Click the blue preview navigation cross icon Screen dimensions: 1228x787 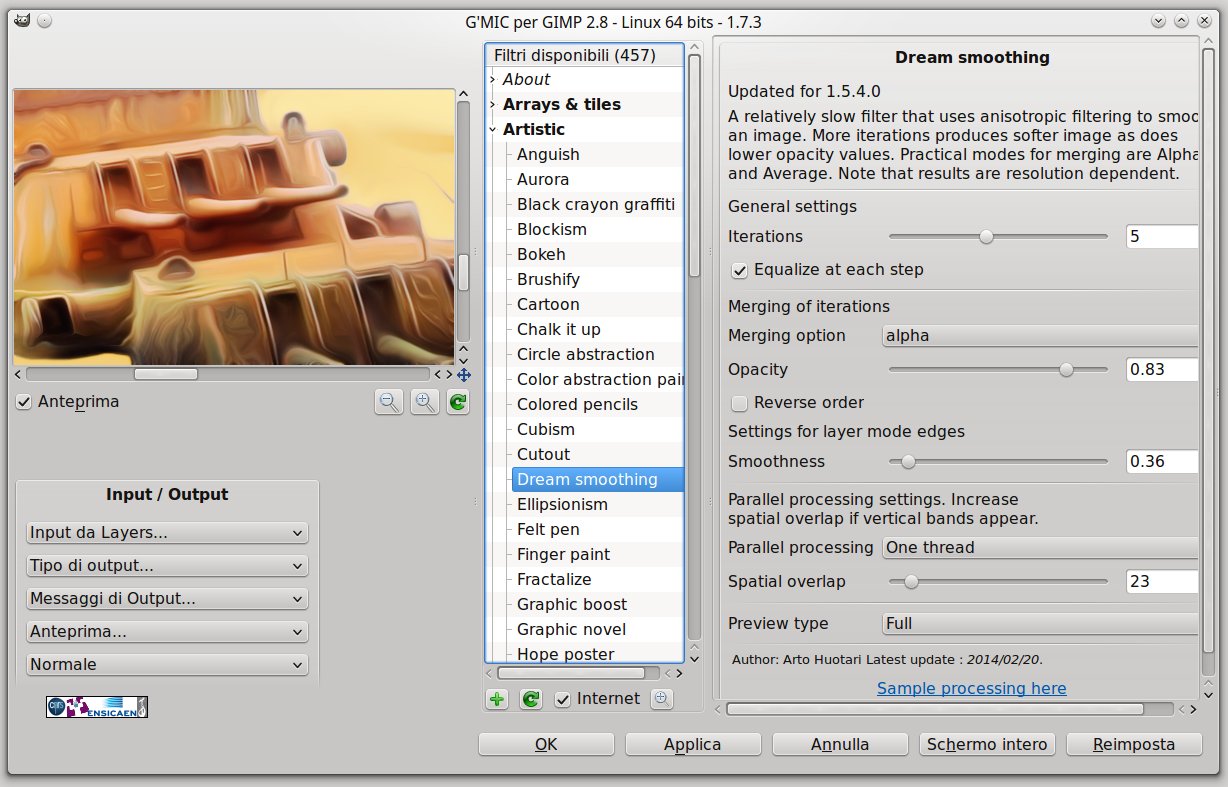(x=464, y=374)
